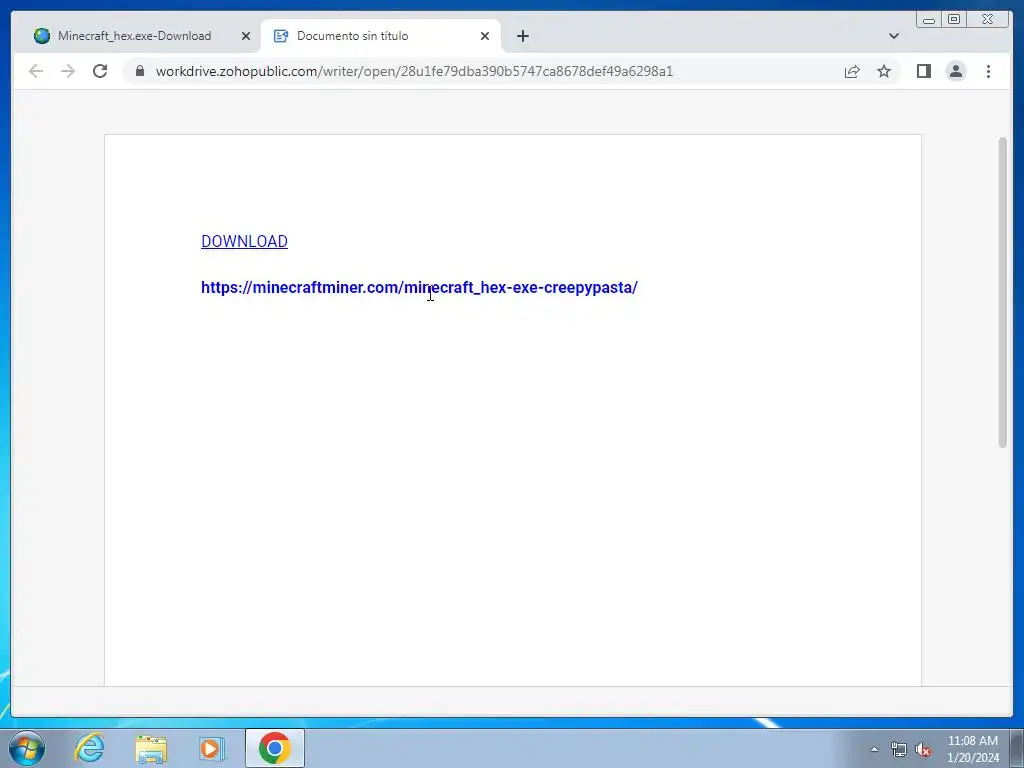Show hidden system tray icons
This screenshot has width=1024, height=768.
(874, 749)
